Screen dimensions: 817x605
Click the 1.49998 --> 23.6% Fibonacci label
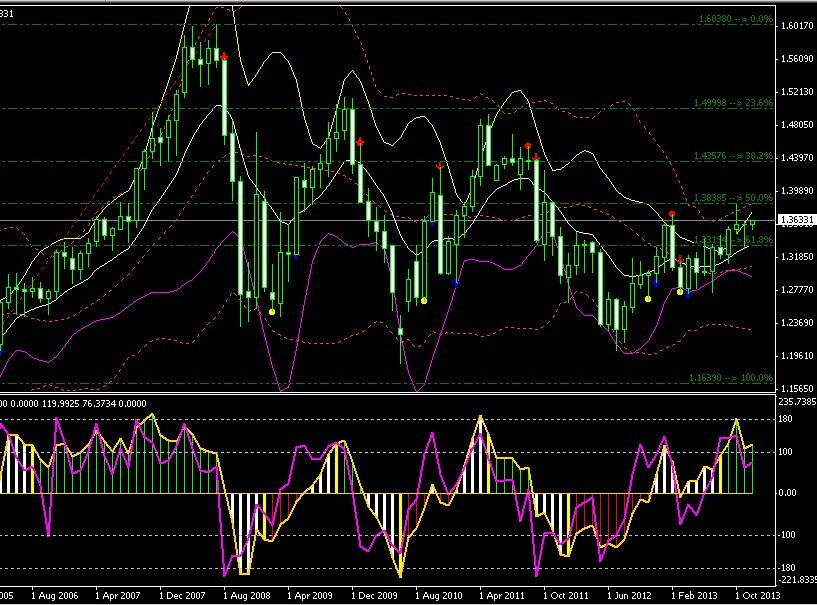(733, 103)
